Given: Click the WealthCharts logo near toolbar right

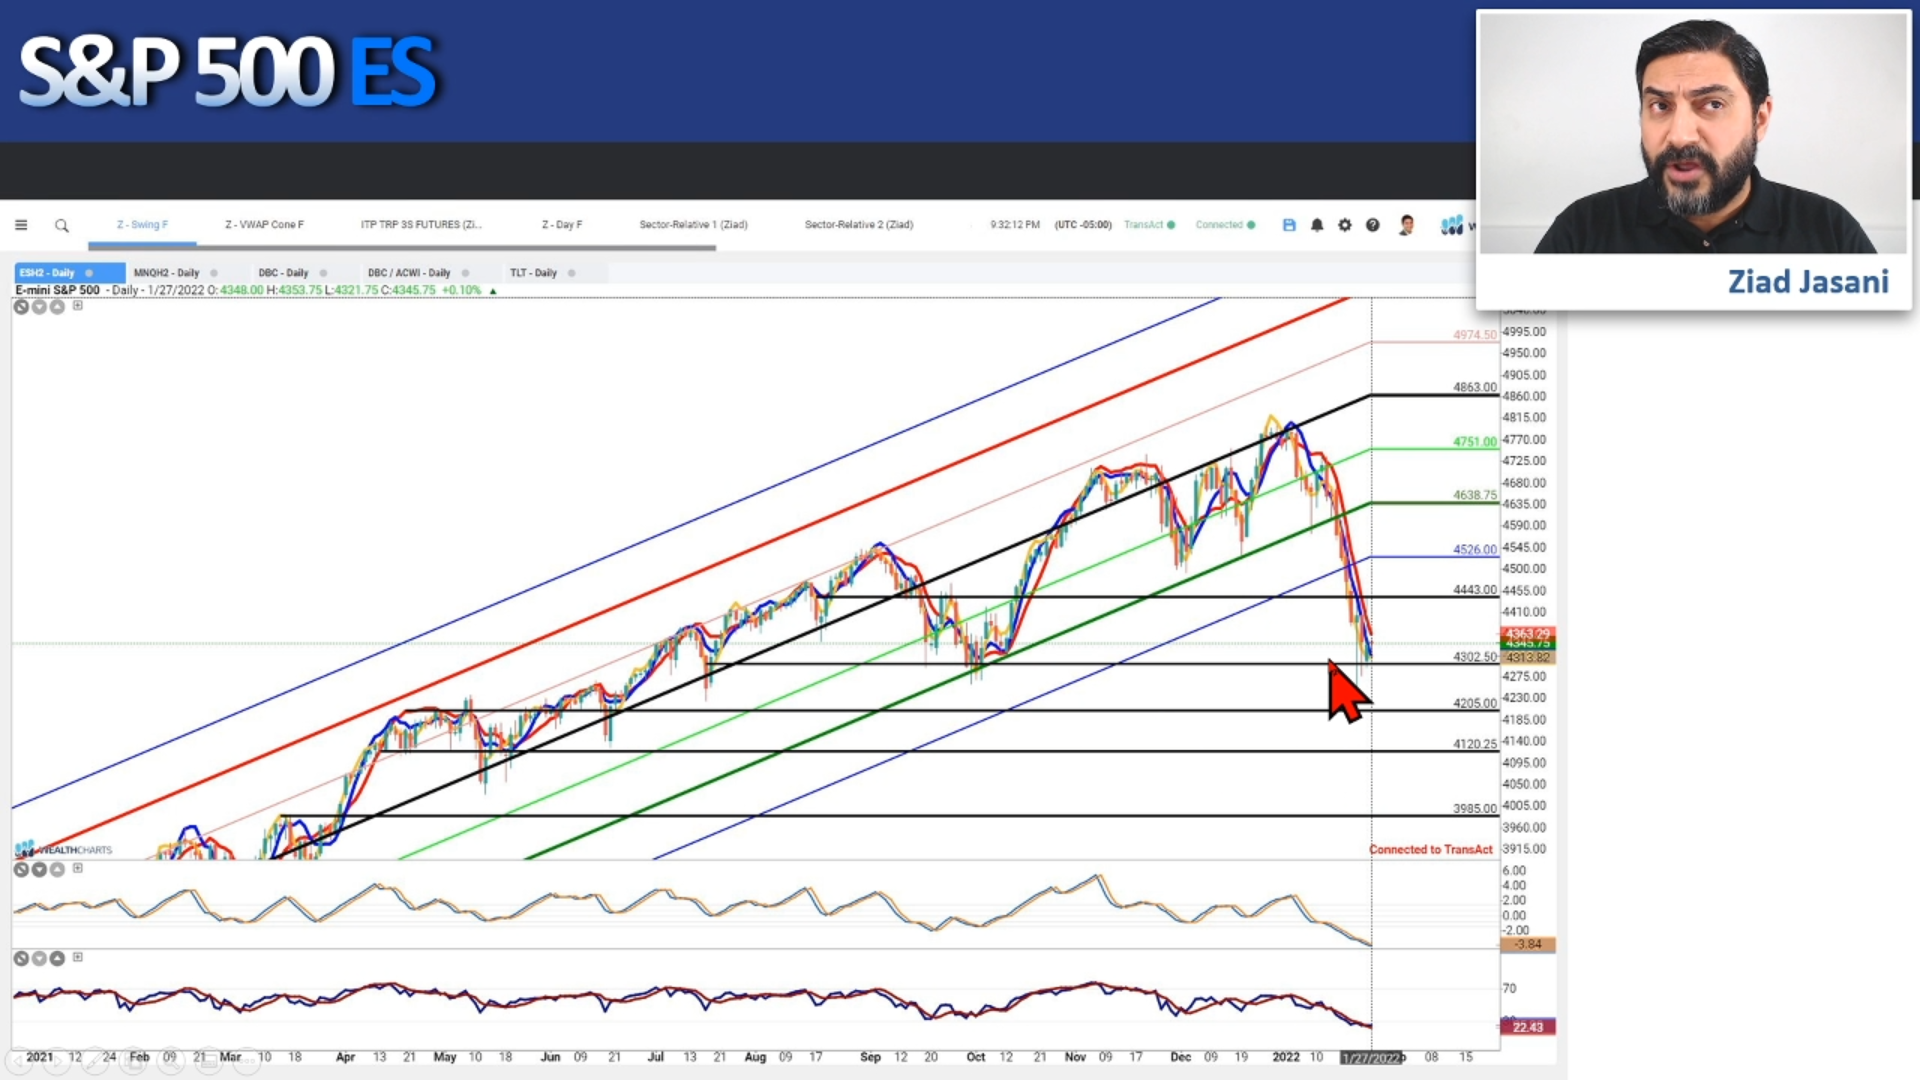Looking at the screenshot, I should click(1452, 226).
